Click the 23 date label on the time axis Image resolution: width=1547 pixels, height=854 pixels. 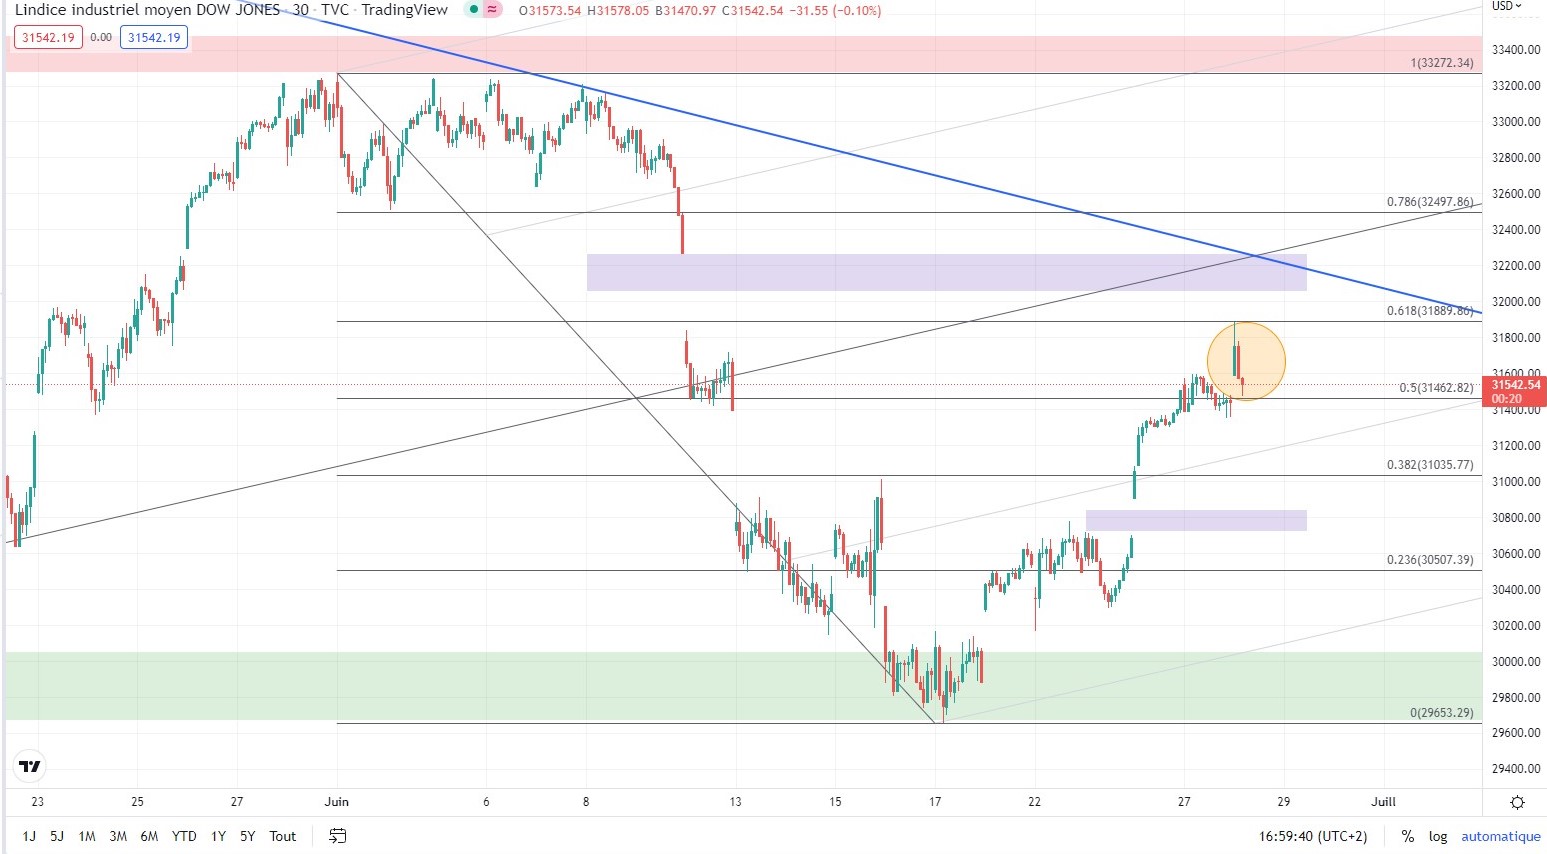37,802
